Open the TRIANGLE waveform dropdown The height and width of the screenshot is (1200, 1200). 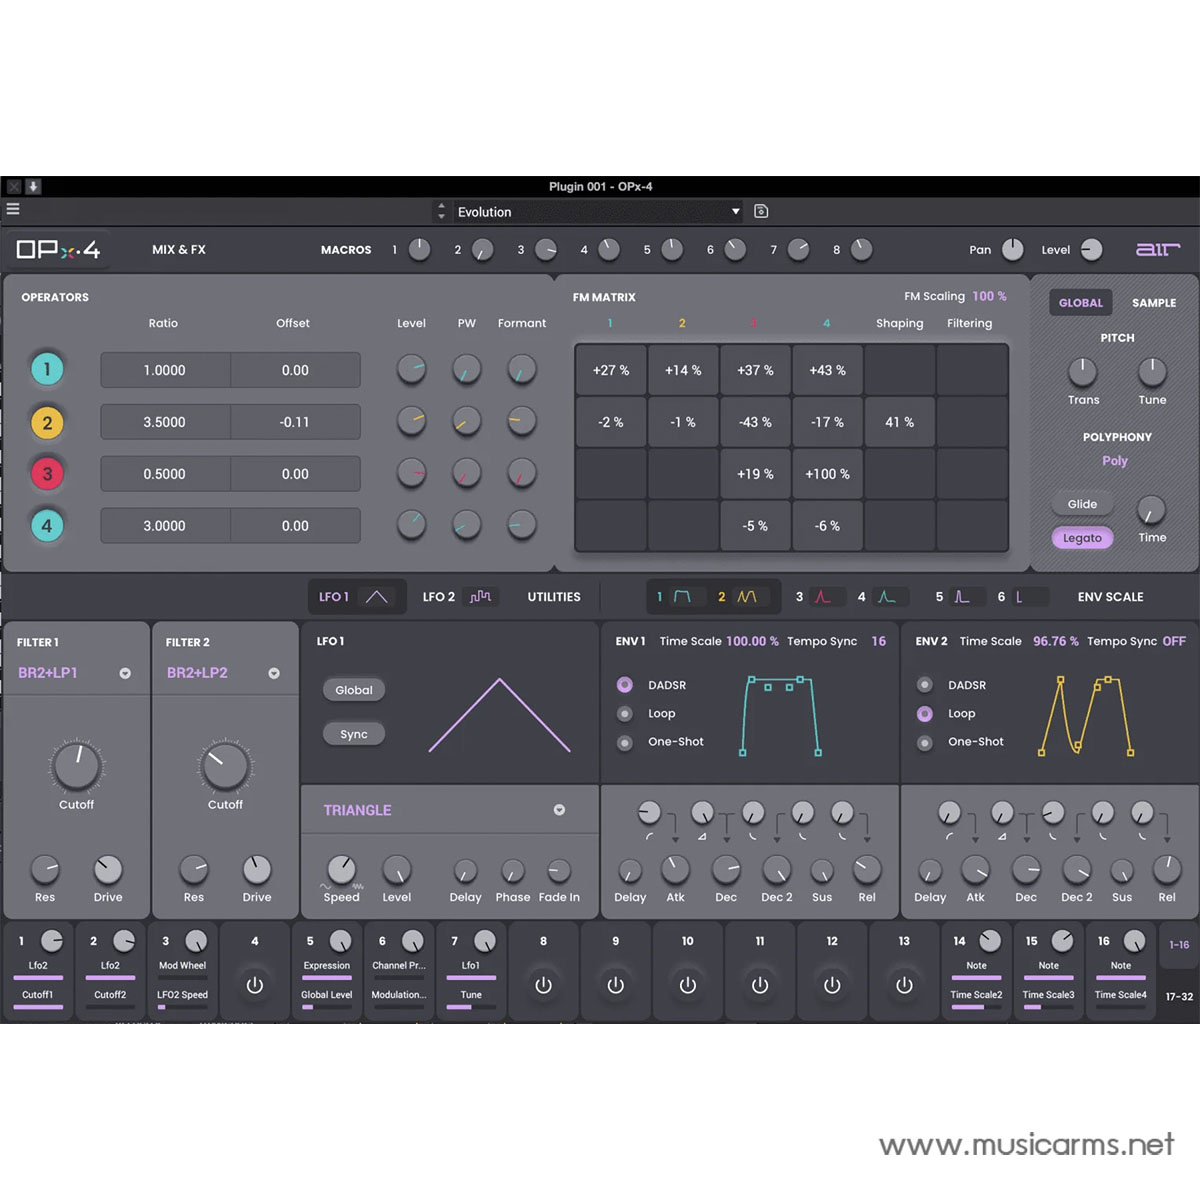[559, 810]
